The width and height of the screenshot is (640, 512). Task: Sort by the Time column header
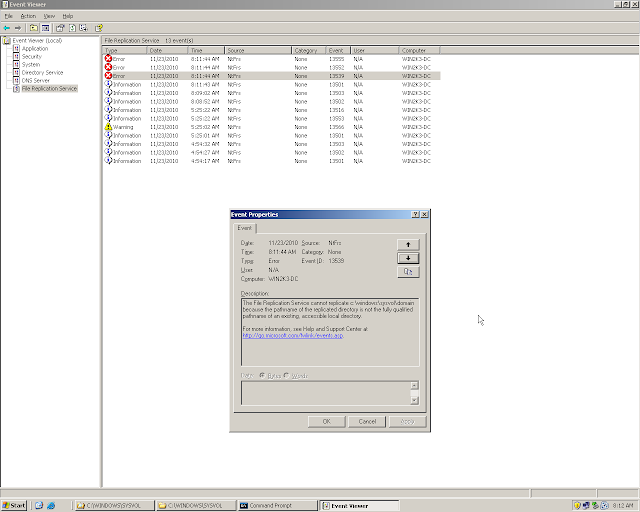point(206,51)
